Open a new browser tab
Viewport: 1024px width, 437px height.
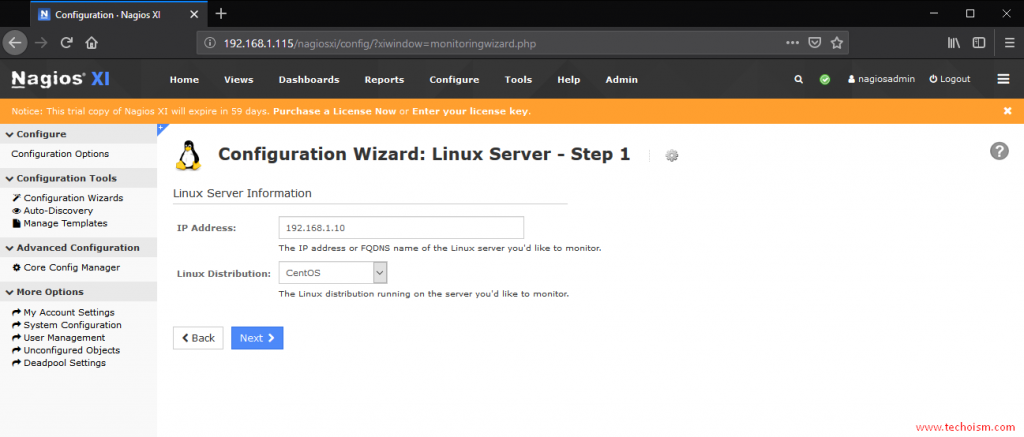[221, 13]
